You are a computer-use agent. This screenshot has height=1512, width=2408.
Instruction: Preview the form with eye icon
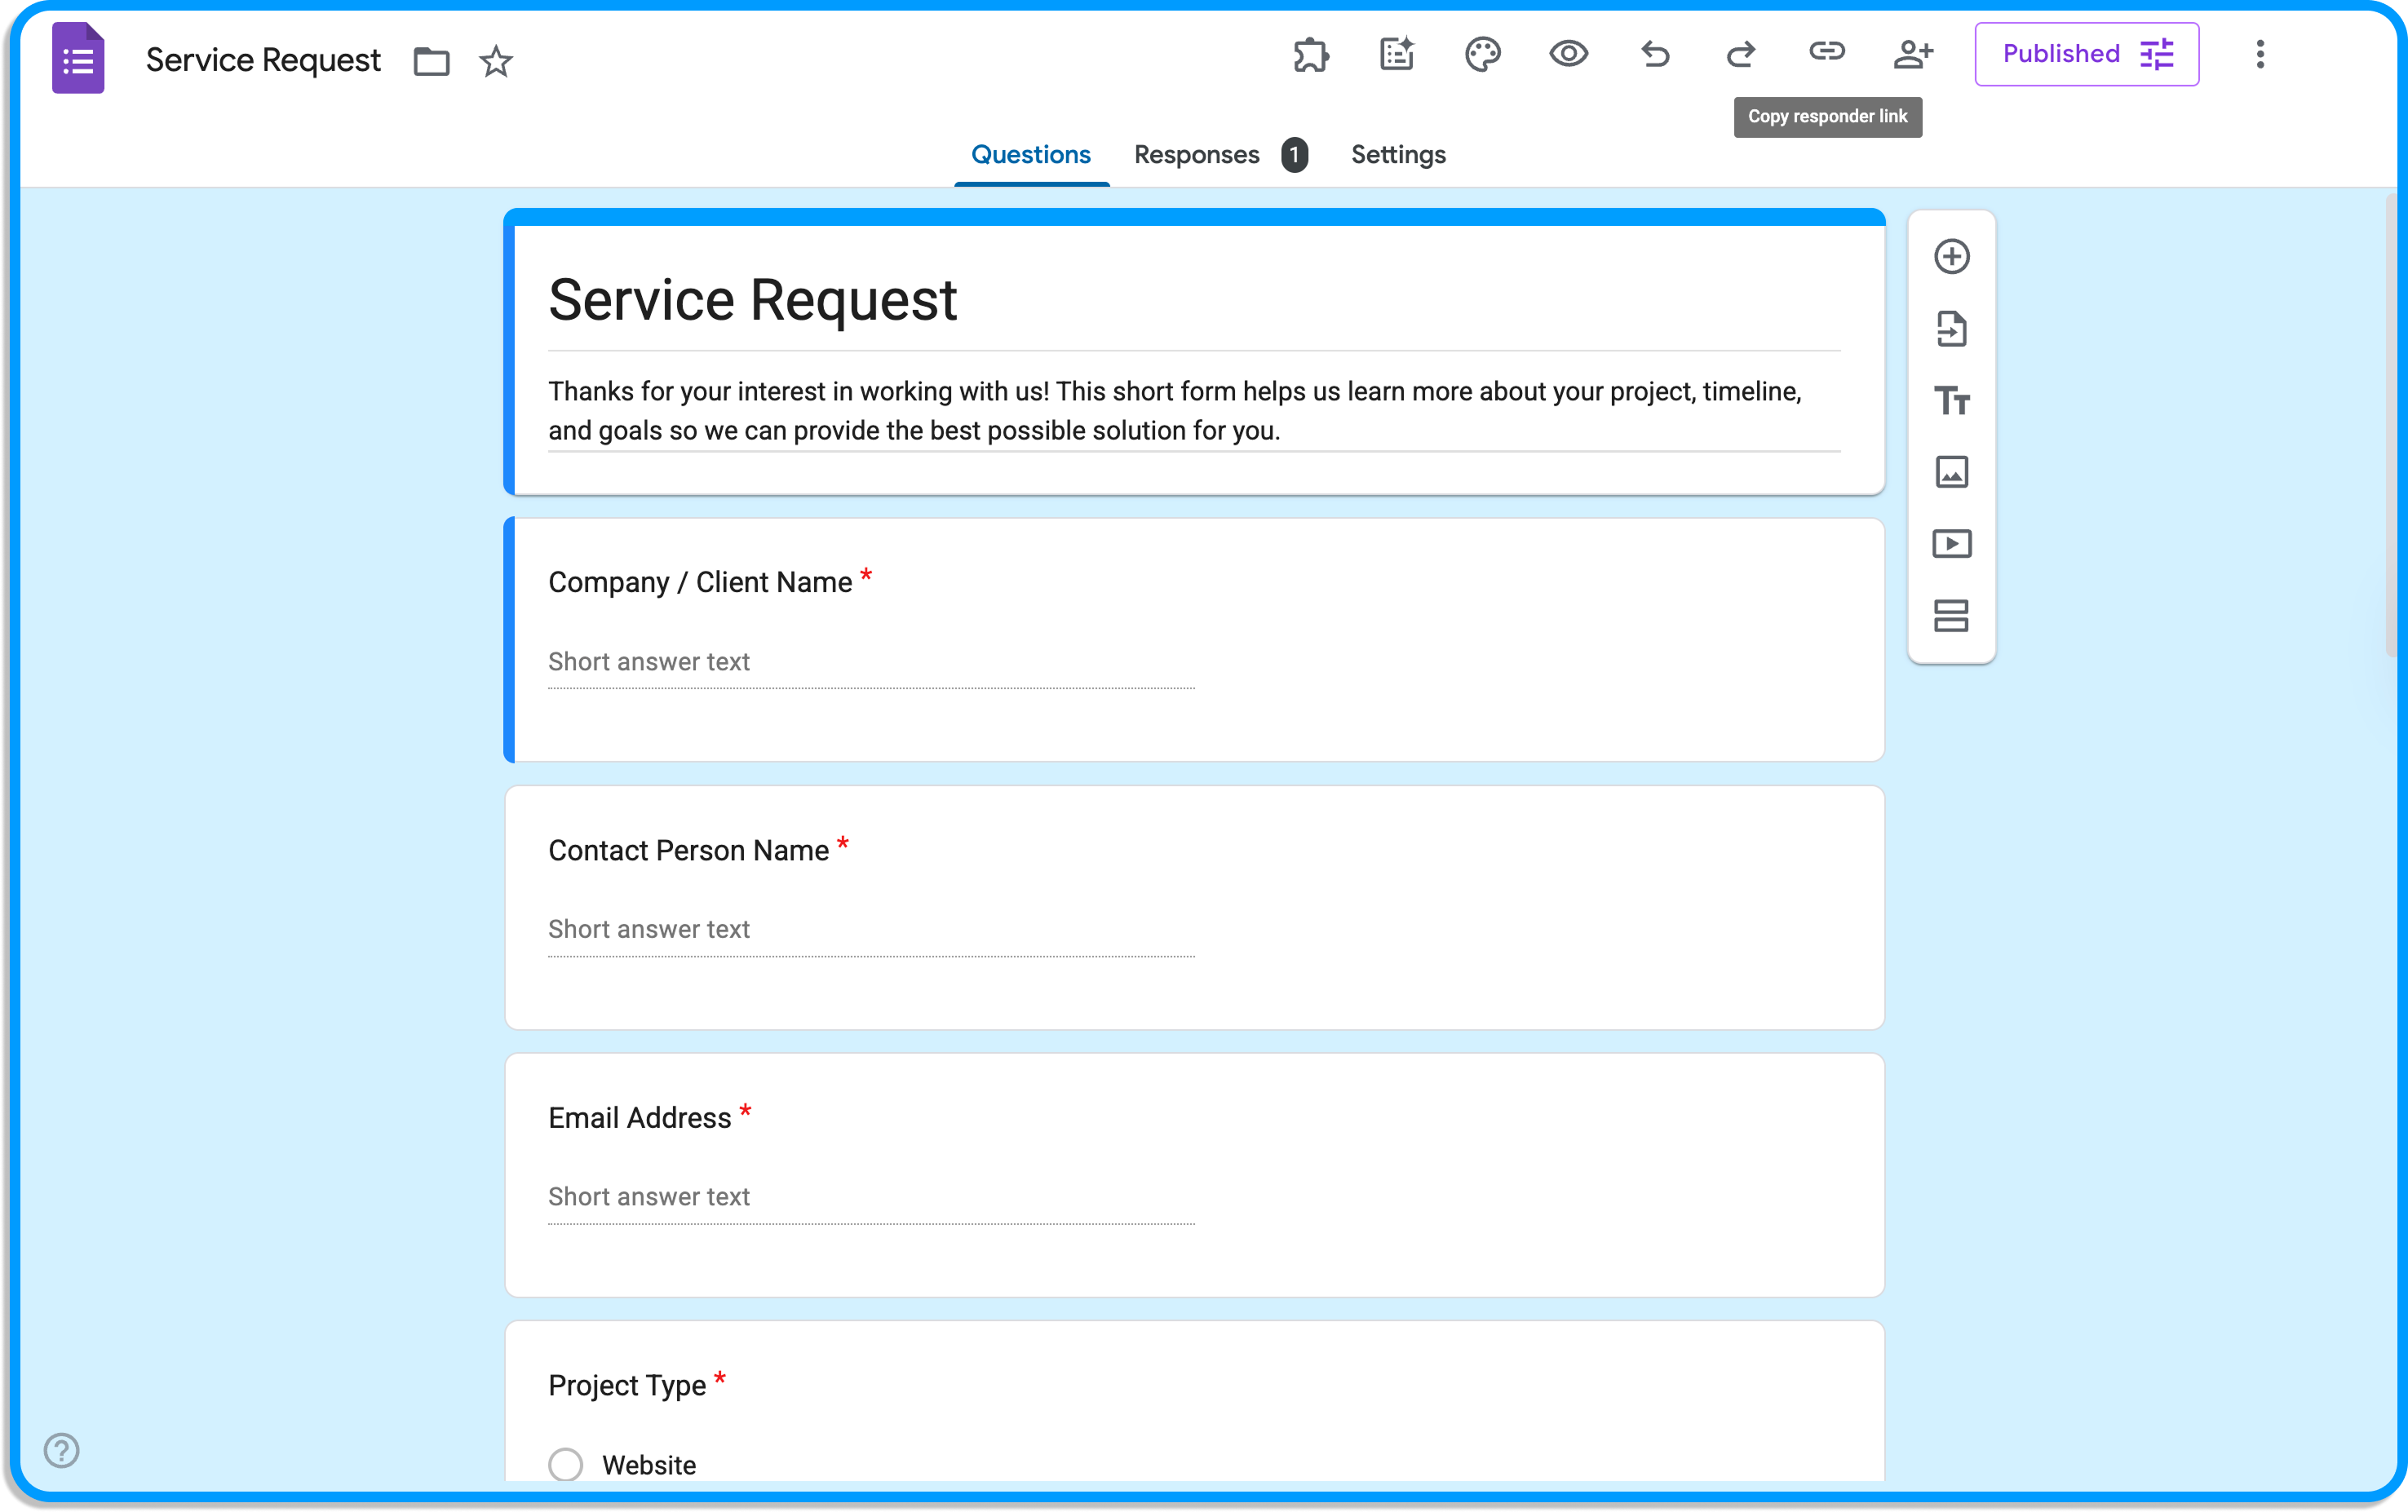(x=1568, y=54)
